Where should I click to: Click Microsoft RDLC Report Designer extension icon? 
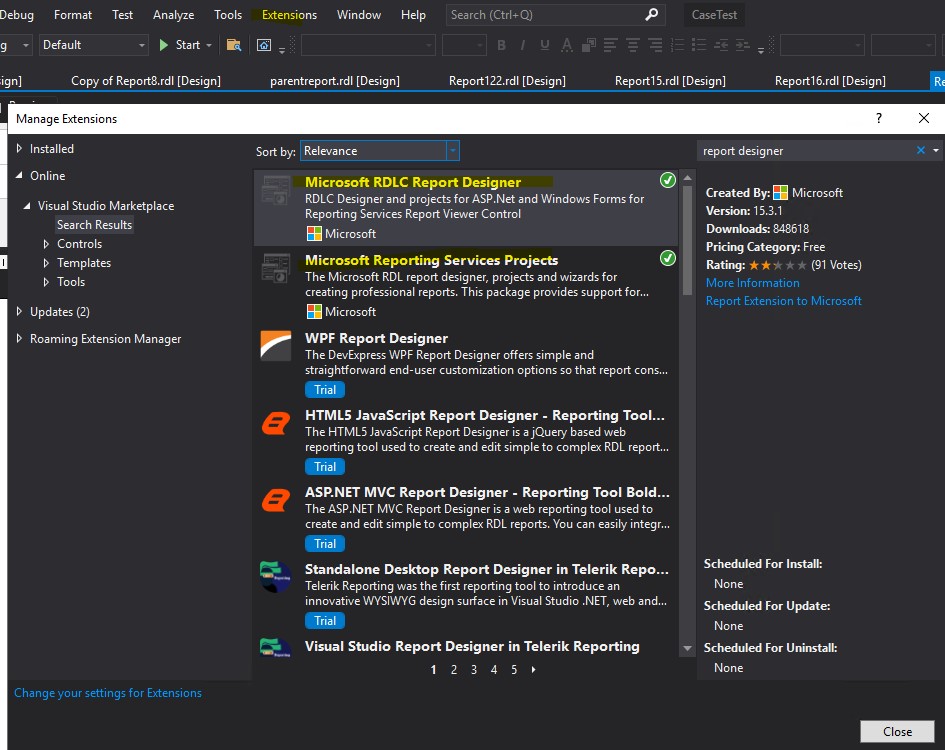(x=276, y=190)
